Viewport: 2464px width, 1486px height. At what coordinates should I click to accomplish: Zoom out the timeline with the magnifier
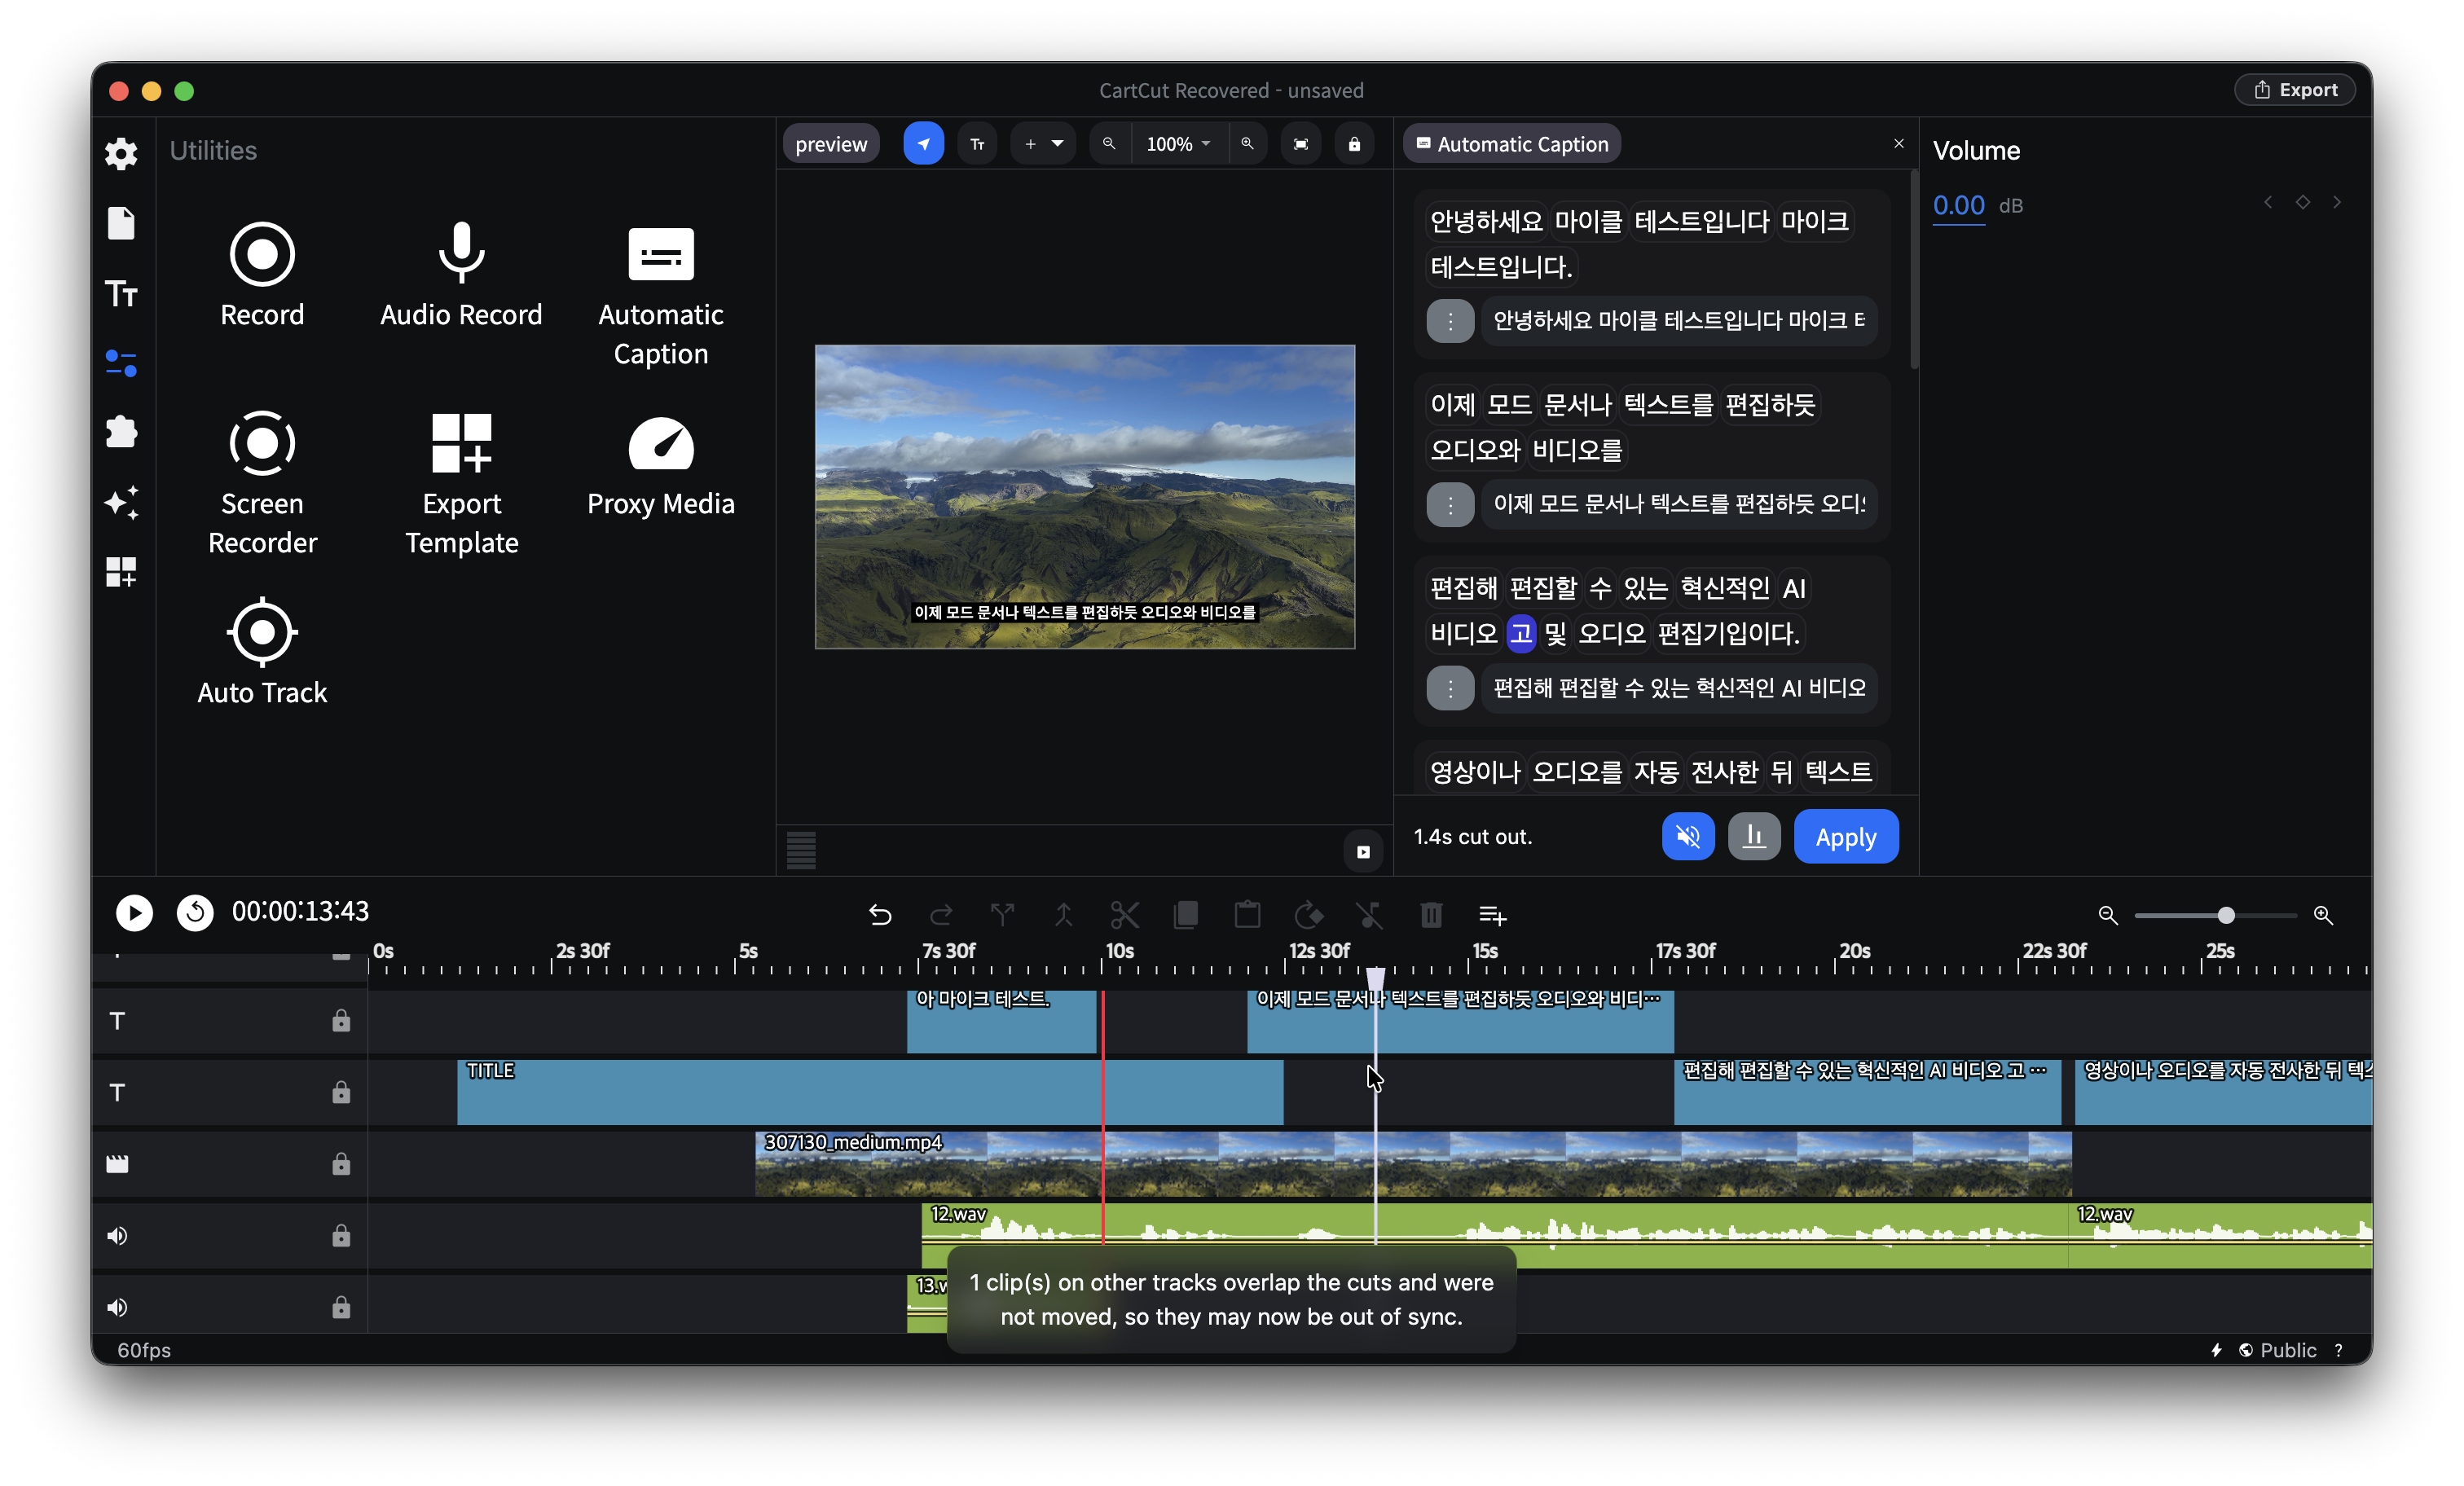[x=2108, y=915]
